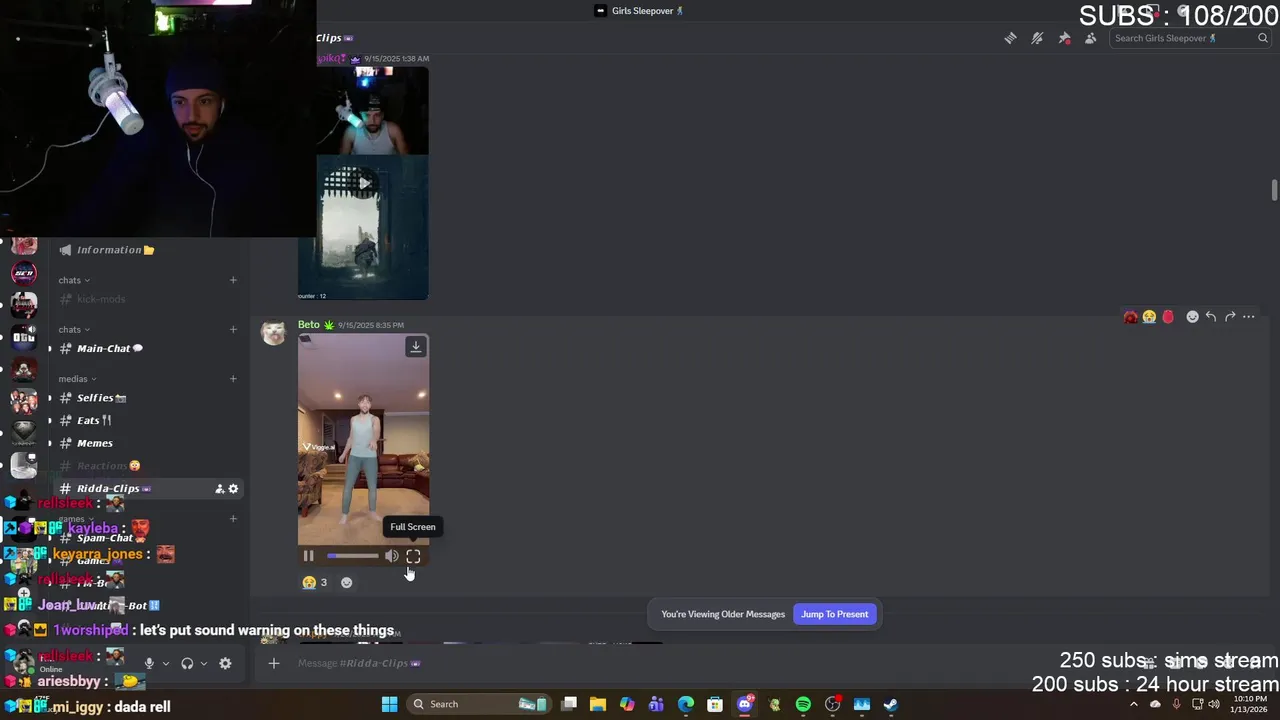This screenshot has width=1280, height=720.
Task: Open User Settings gear in user panel
Action: tap(225, 663)
